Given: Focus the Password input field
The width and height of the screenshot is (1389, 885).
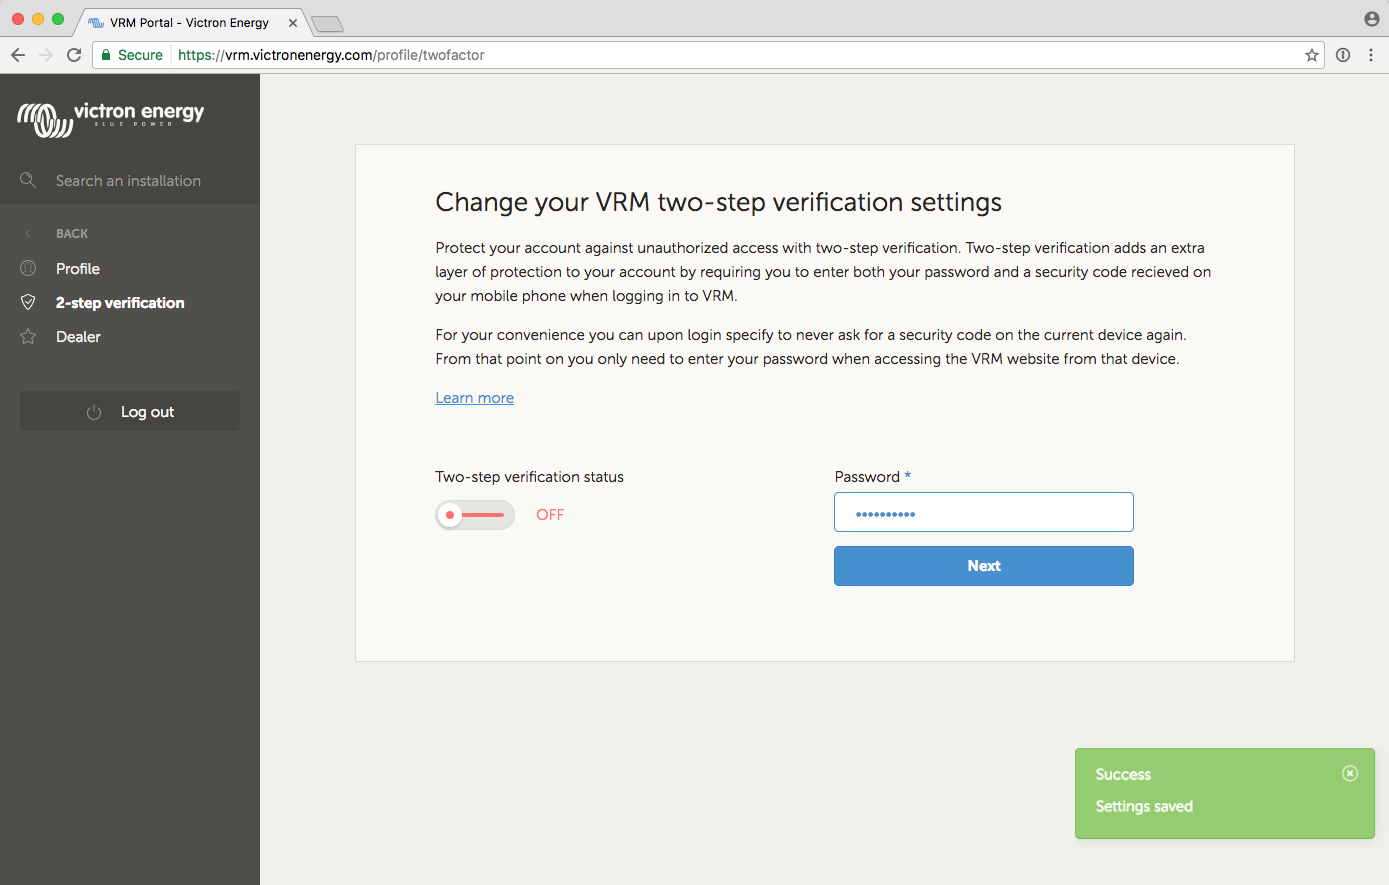Looking at the screenshot, I should [x=983, y=513].
